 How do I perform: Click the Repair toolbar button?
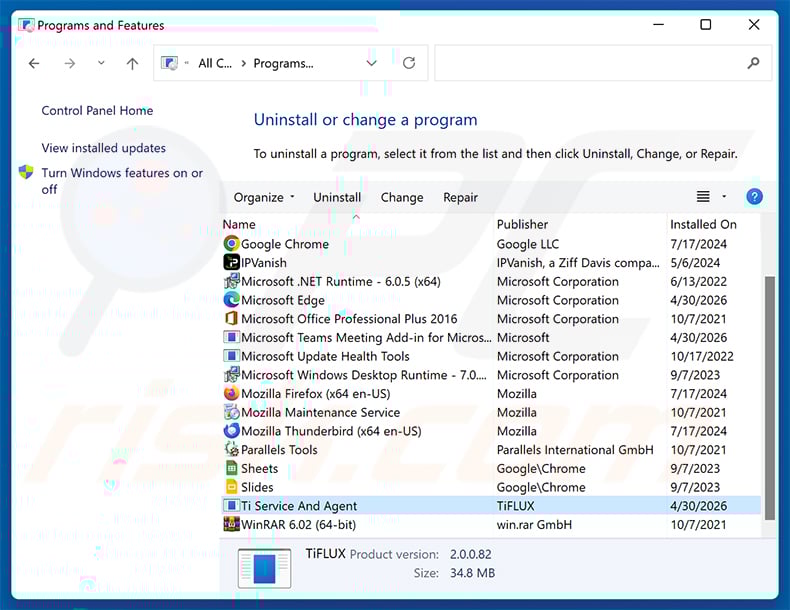(x=460, y=197)
